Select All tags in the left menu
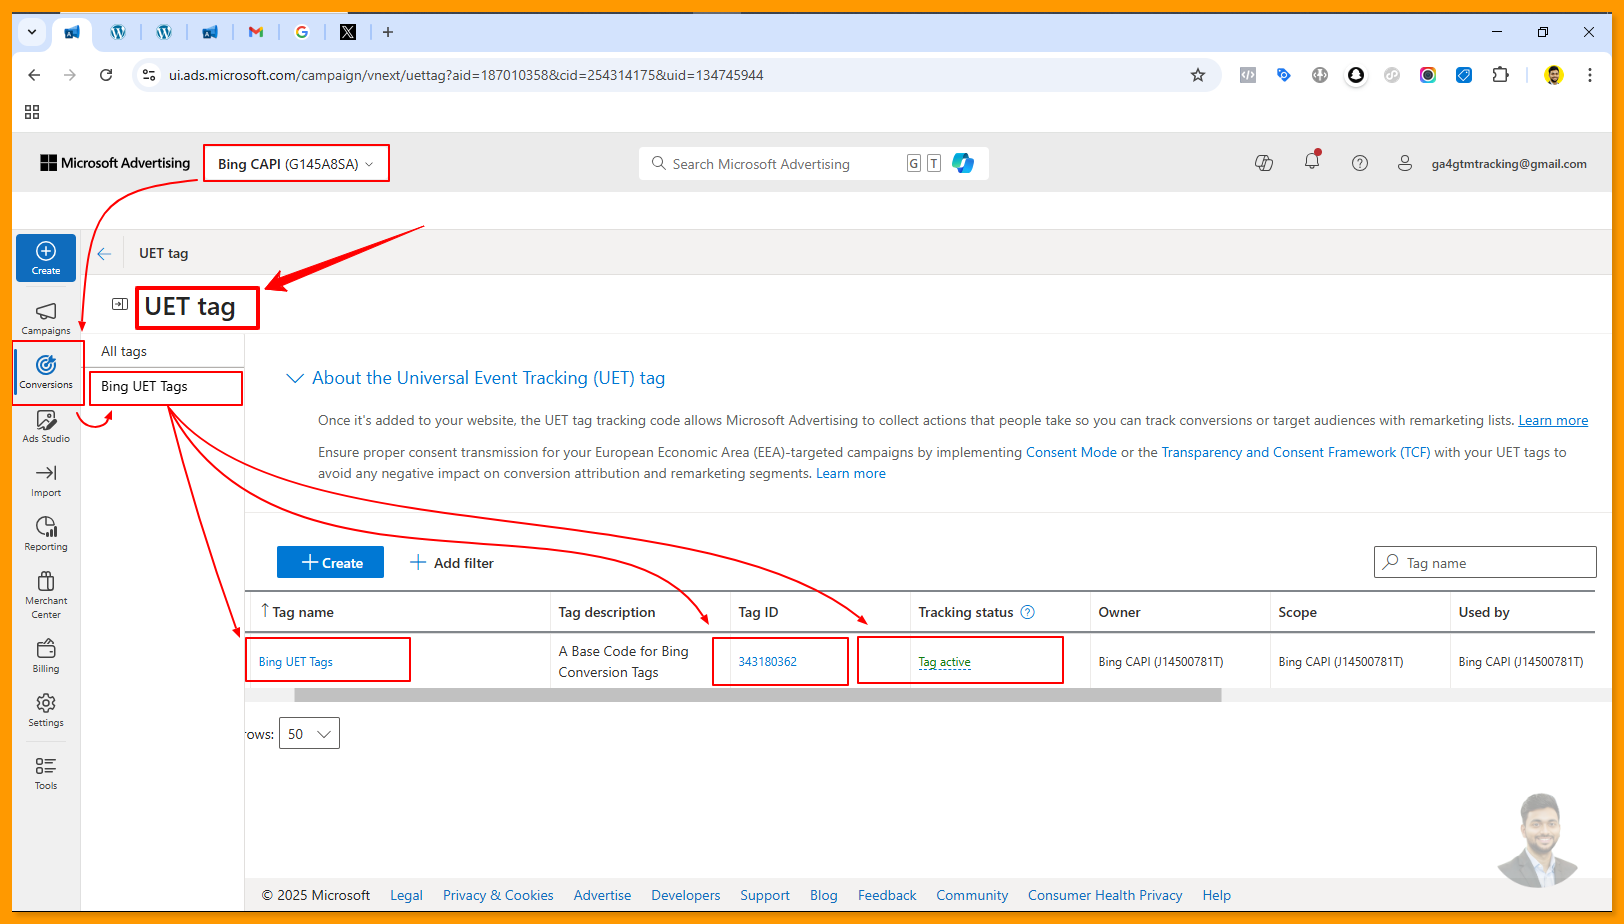 (124, 351)
